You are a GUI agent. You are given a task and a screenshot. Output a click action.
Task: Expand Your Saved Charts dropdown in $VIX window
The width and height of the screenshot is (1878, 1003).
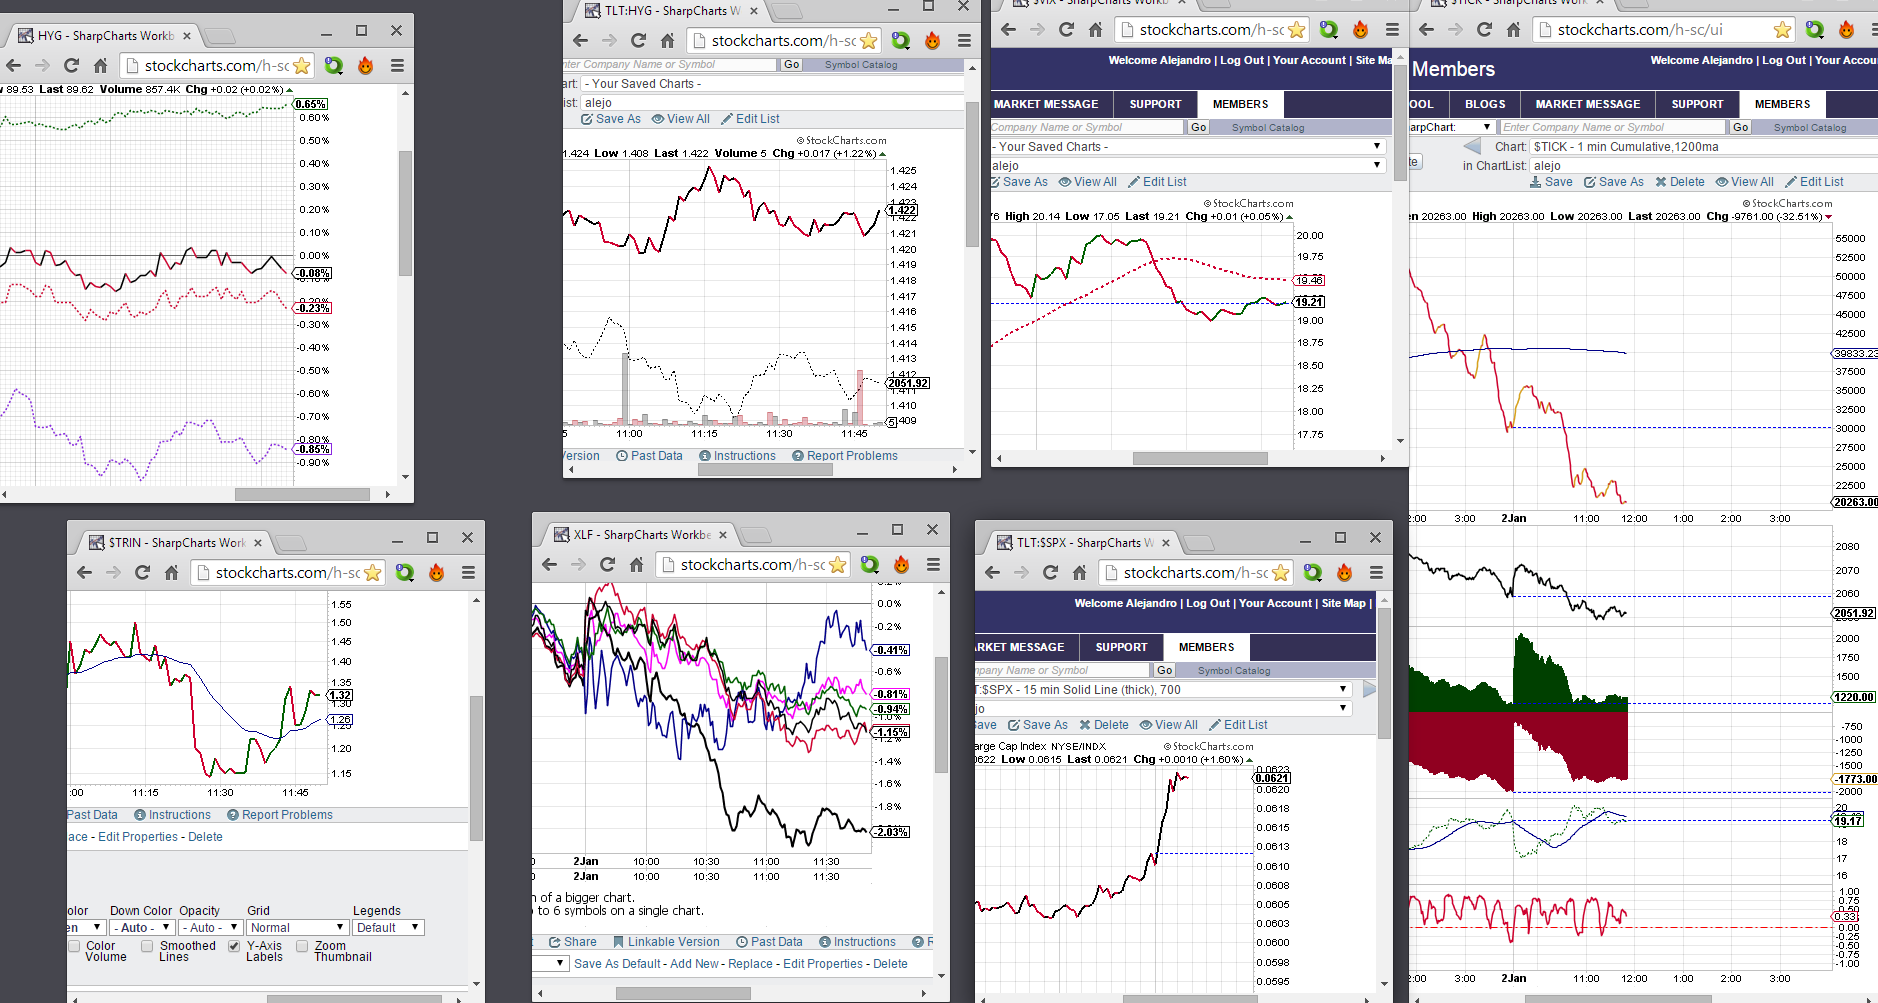(x=1188, y=147)
